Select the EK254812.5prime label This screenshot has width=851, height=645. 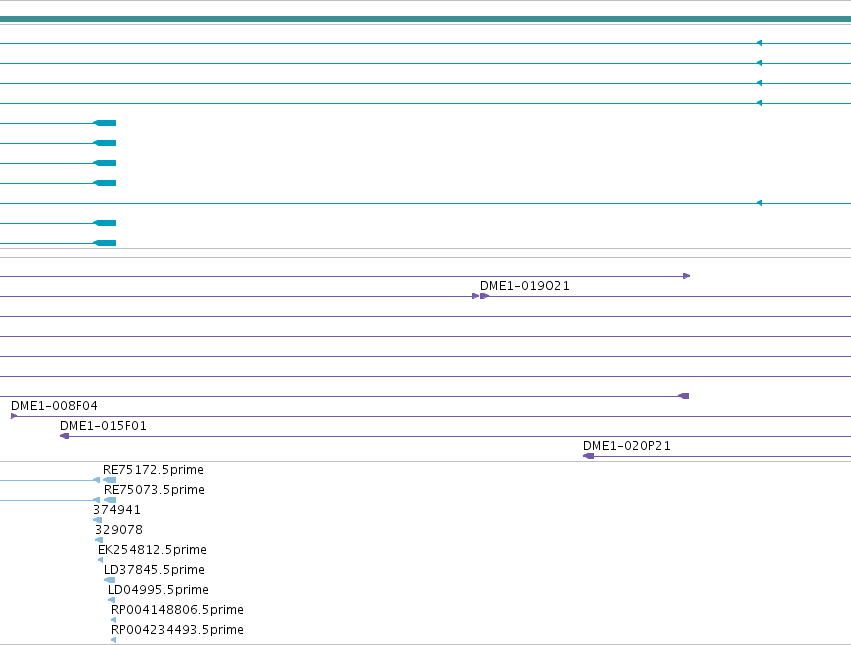pyautogui.click(x=153, y=550)
